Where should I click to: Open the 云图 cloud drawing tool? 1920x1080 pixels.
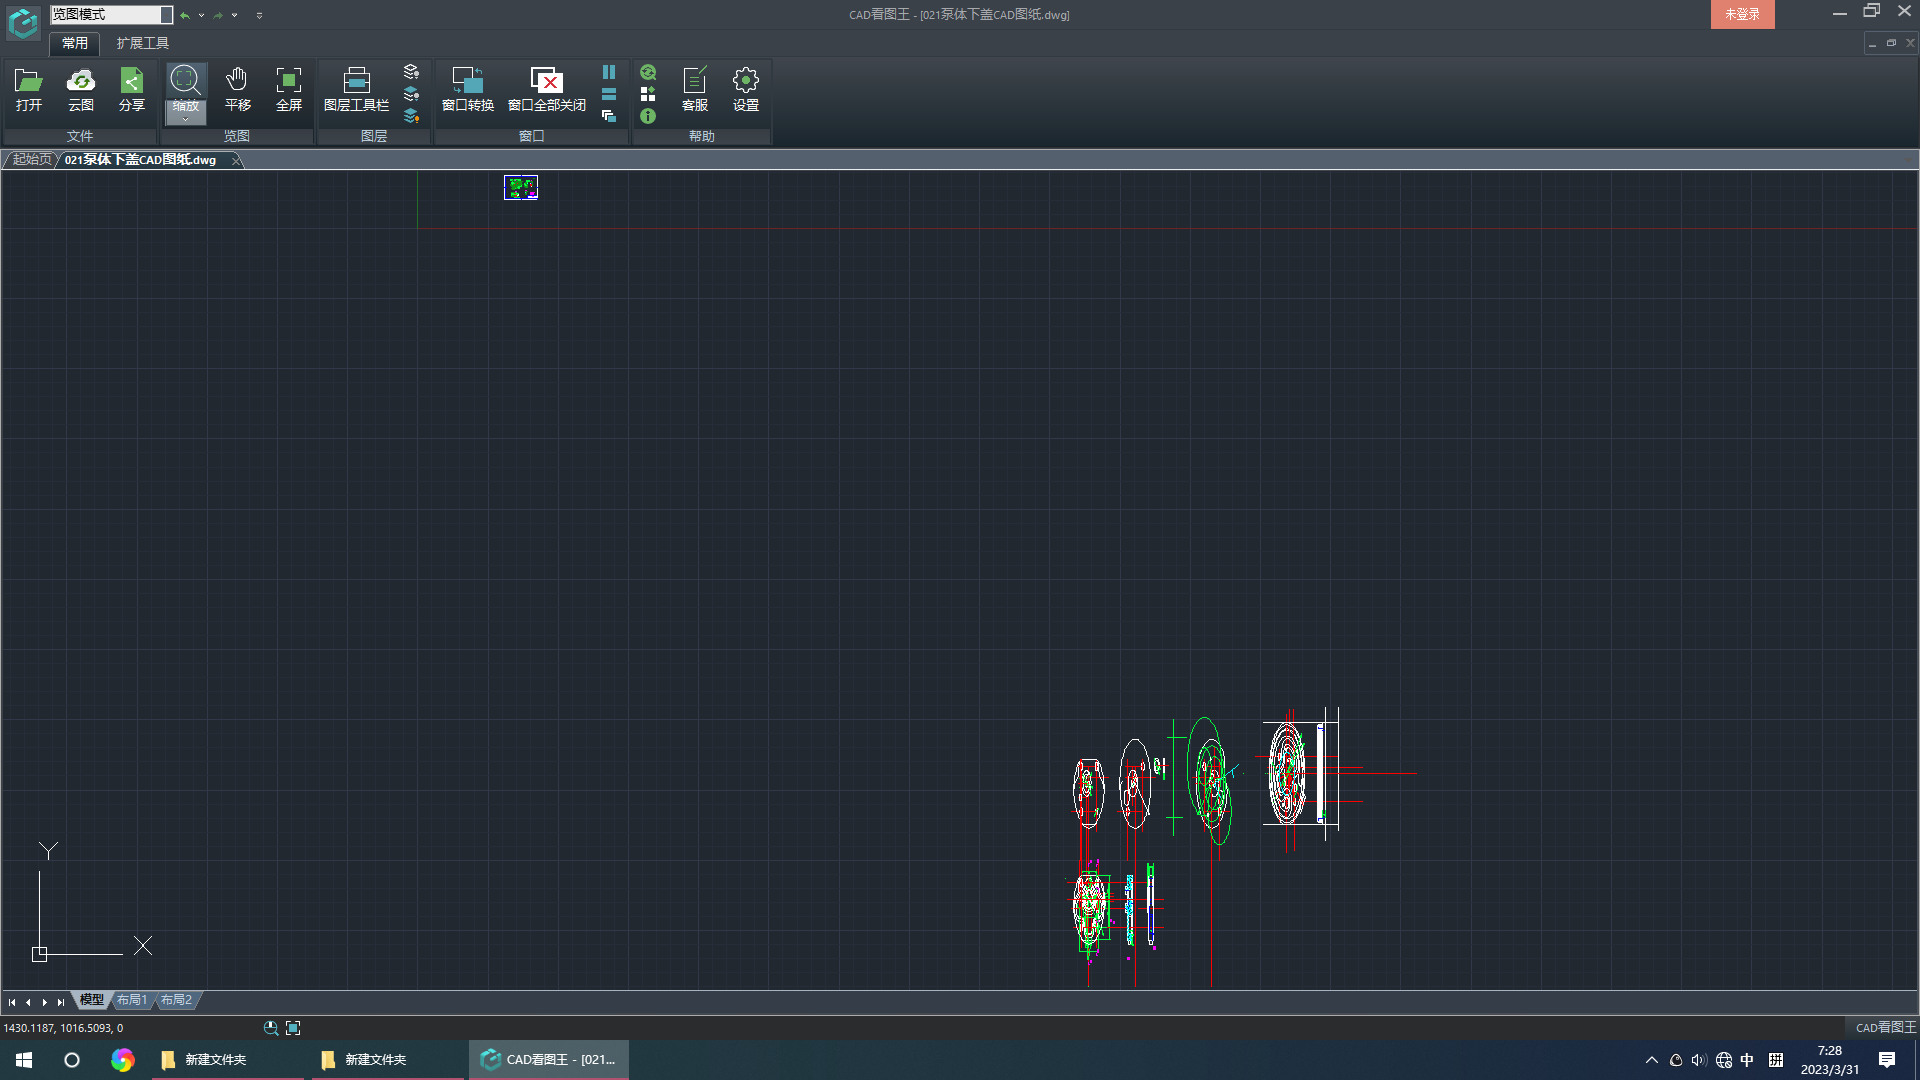80,89
